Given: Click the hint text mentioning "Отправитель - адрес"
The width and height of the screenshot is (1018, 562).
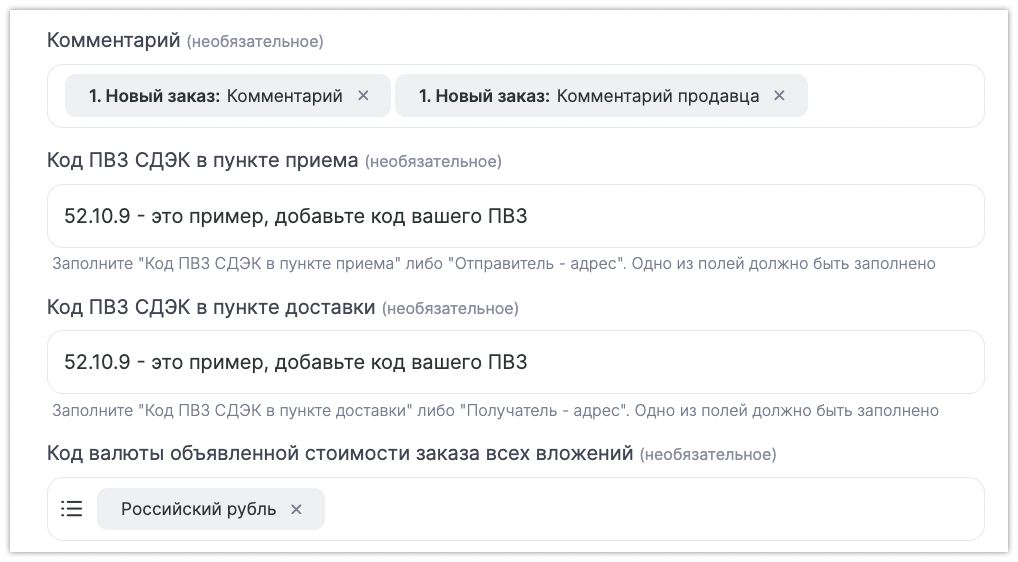Looking at the screenshot, I should (x=493, y=264).
